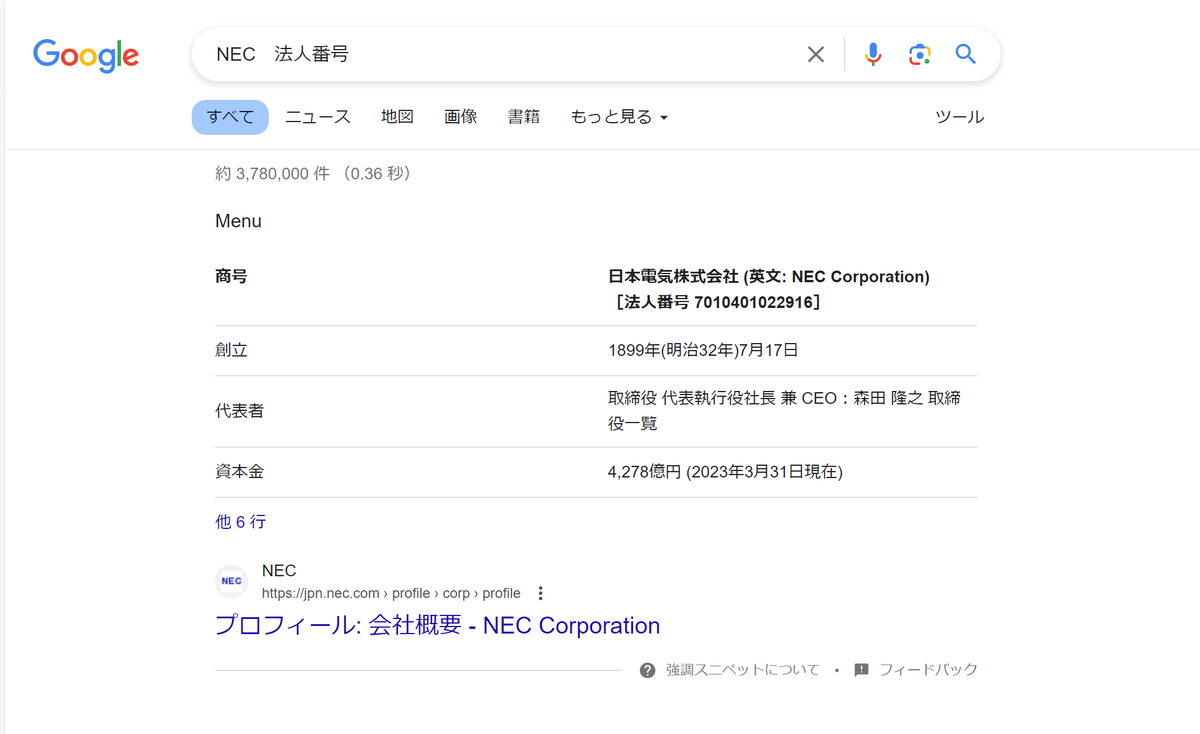
Task: Click the NEC favicon logo
Action: pos(231,581)
